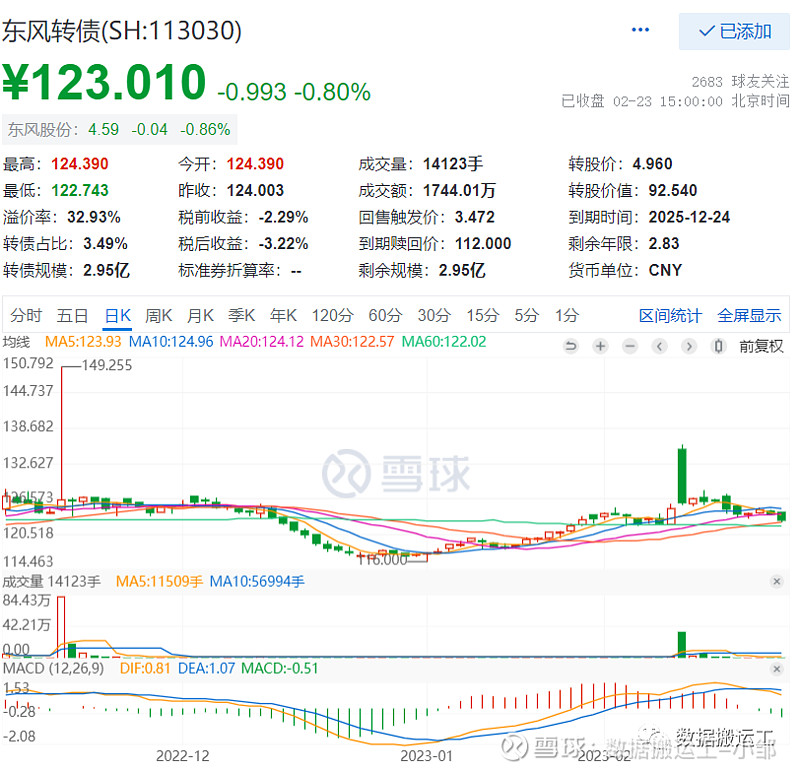
Task: Switch to the 30分 interval tab
Action: 434,315
